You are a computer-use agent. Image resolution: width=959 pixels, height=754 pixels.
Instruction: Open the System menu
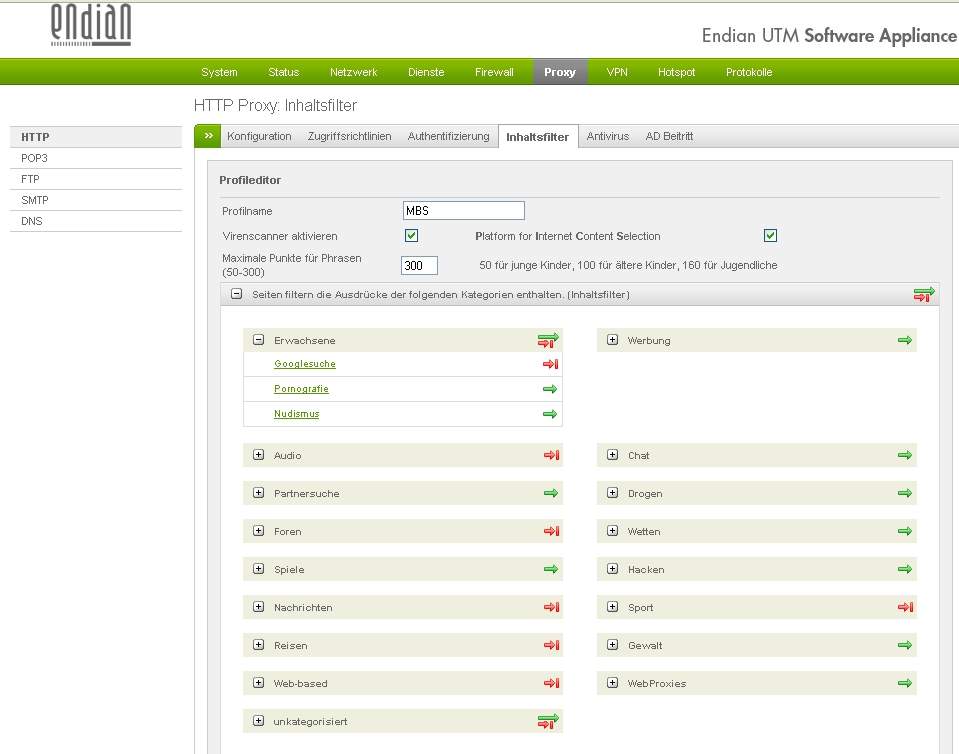tap(219, 72)
